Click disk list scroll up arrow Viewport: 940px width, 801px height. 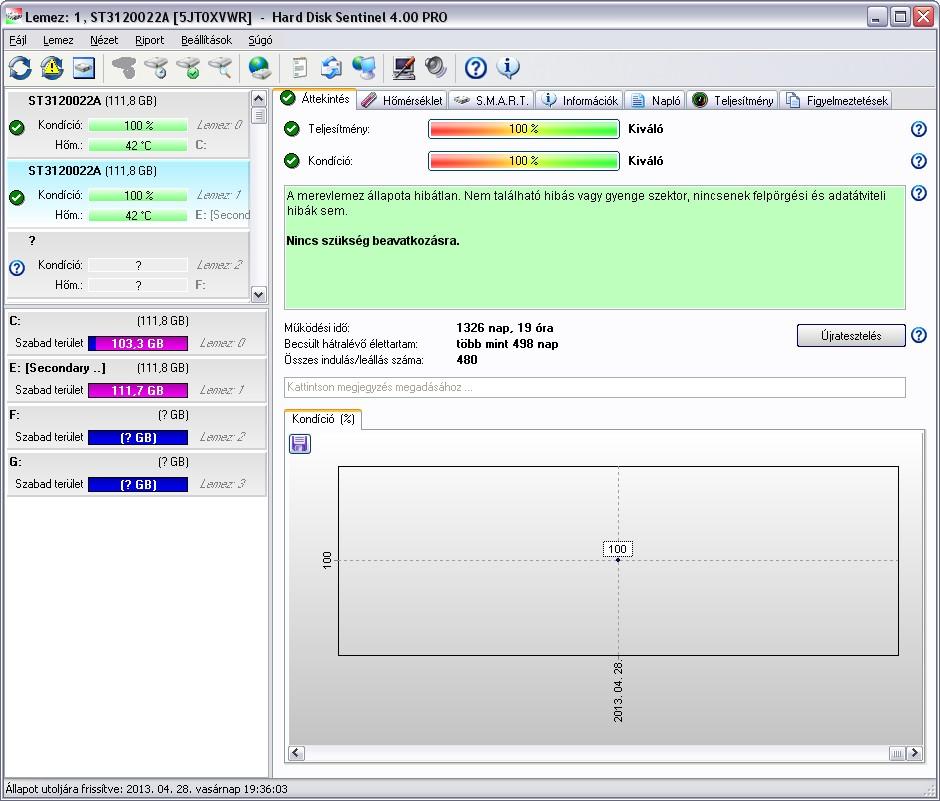(x=258, y=98)
